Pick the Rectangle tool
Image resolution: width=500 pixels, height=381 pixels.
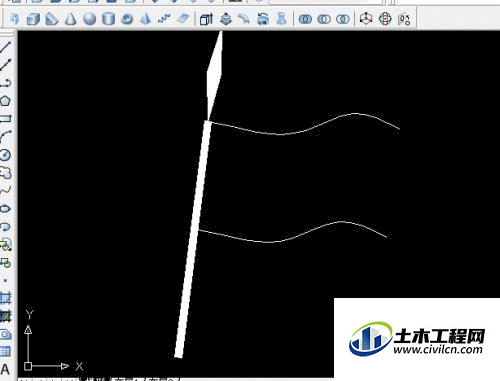pos(6,119)
